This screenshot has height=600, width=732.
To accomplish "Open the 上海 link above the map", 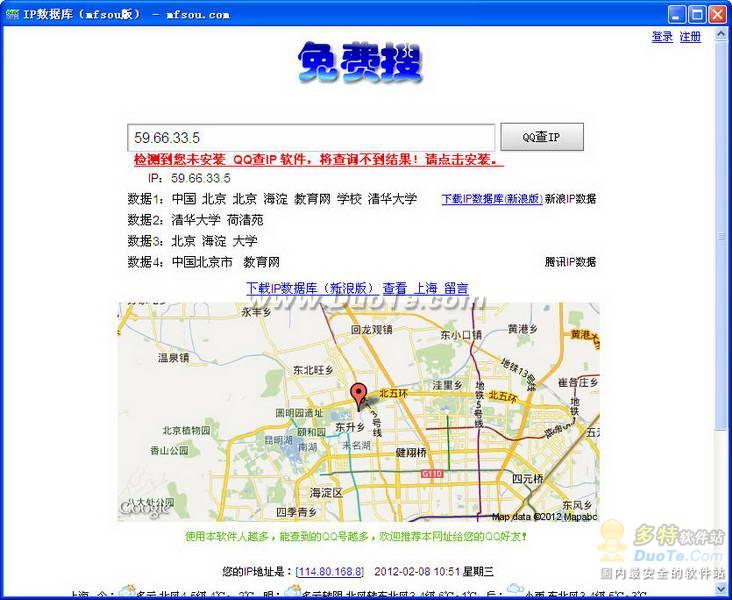I will (x=425, y=288).
